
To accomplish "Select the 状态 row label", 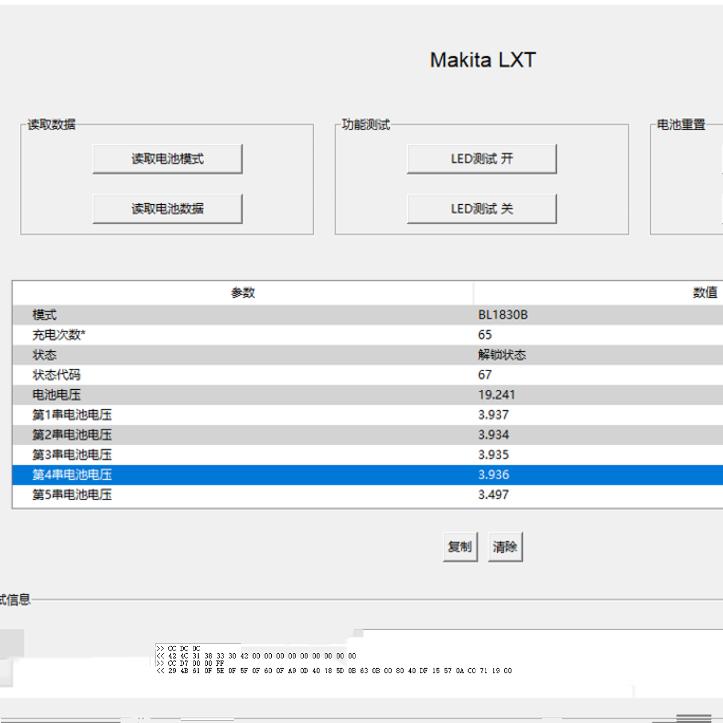I will tap(44, 355).
